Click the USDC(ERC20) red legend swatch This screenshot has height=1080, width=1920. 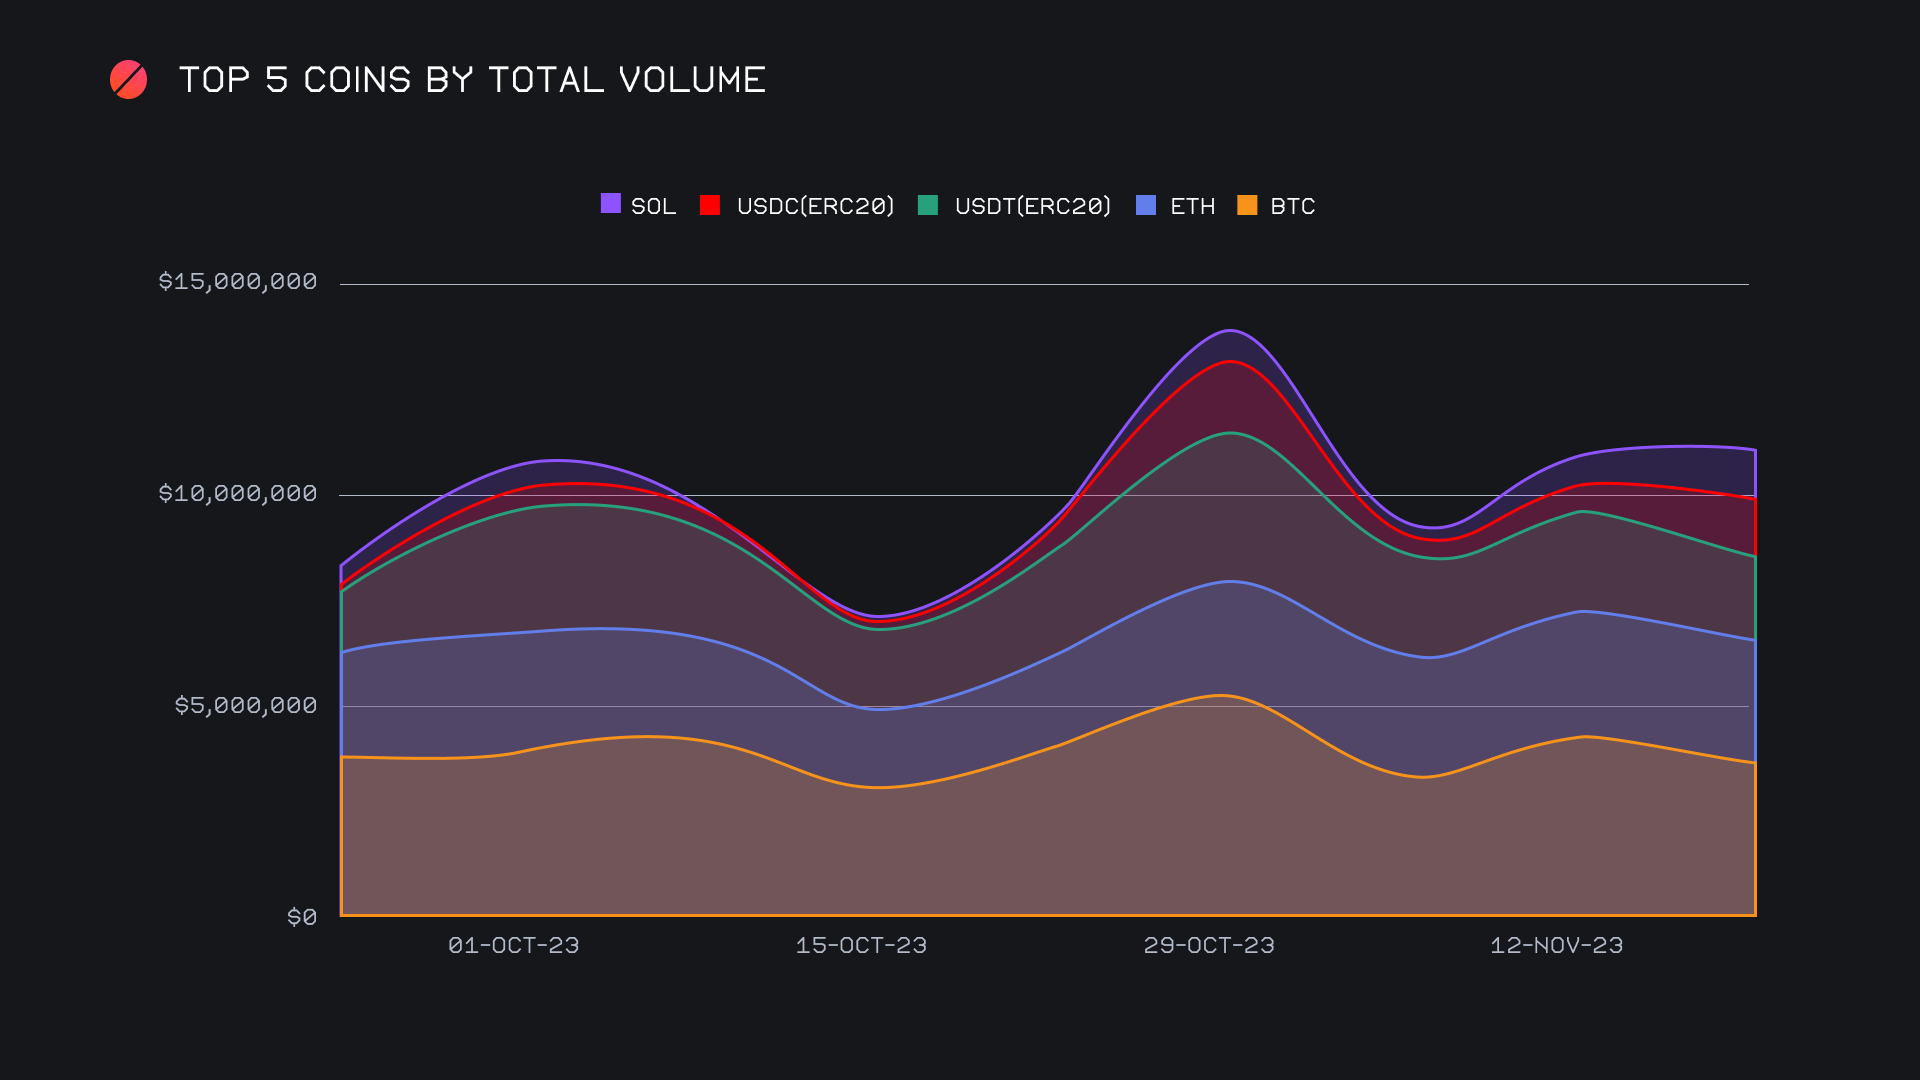tap(710, 205)
